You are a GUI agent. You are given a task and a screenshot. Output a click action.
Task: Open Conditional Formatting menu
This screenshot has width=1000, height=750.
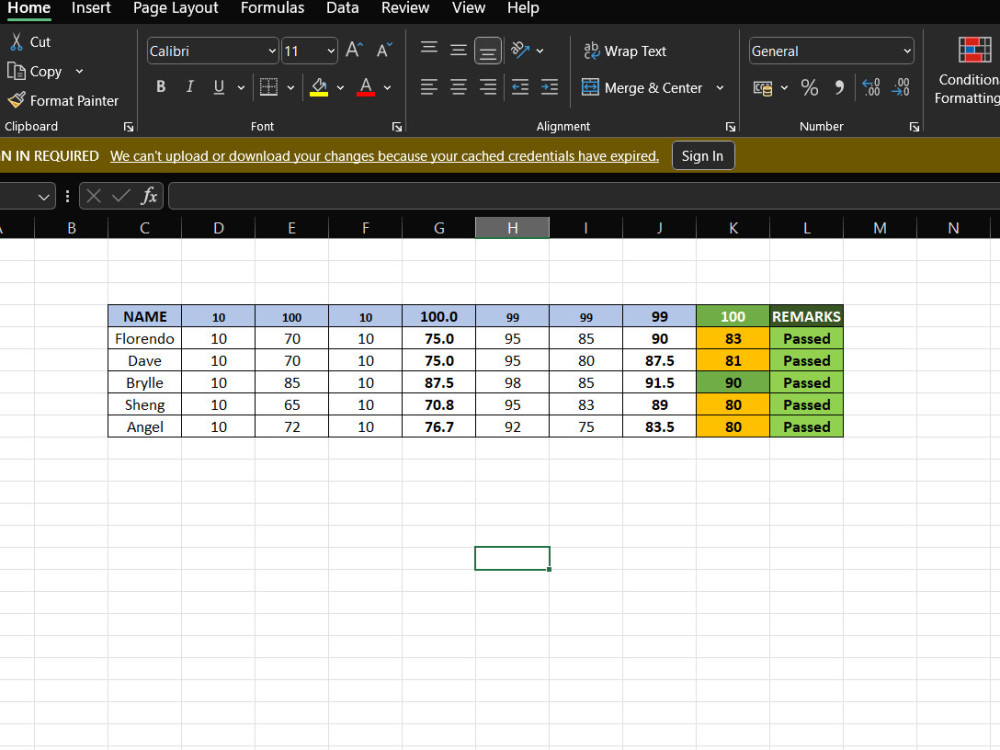(x=967, y=70)
